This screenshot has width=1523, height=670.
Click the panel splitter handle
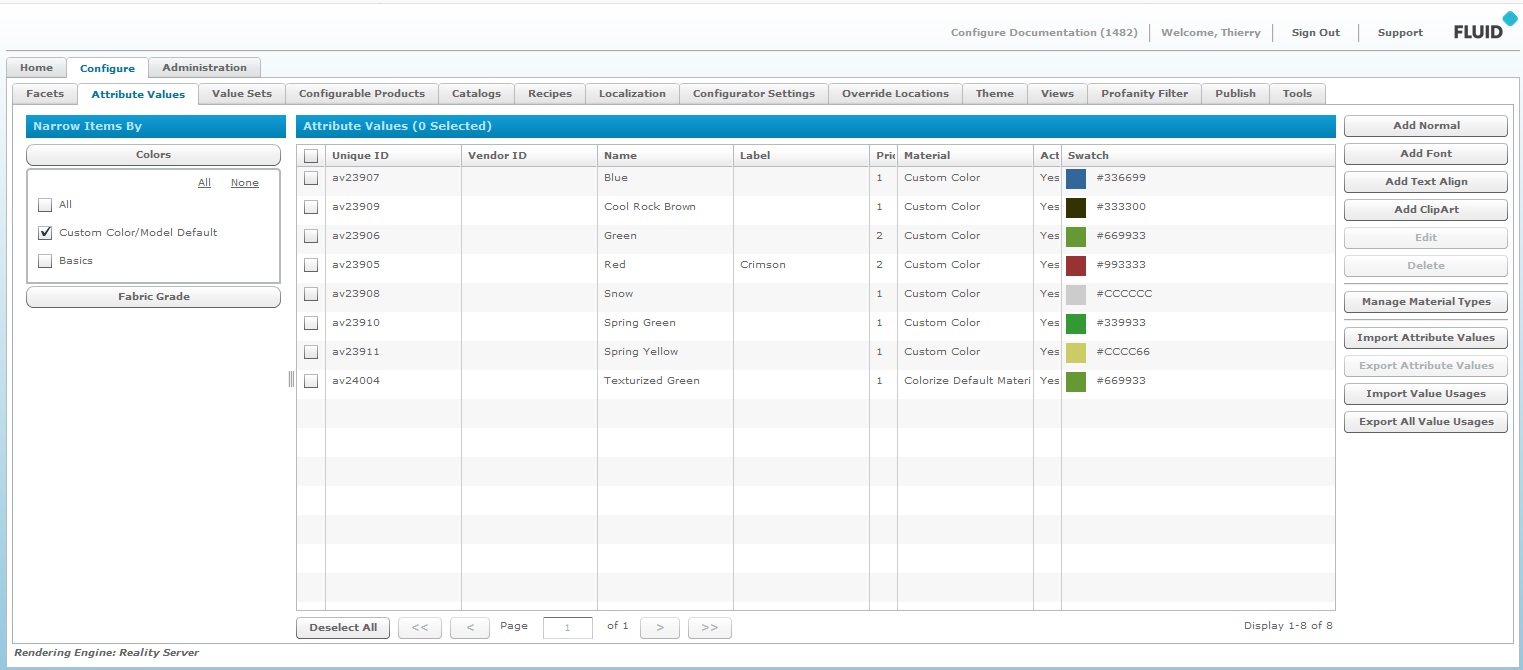tap(291, 378)
